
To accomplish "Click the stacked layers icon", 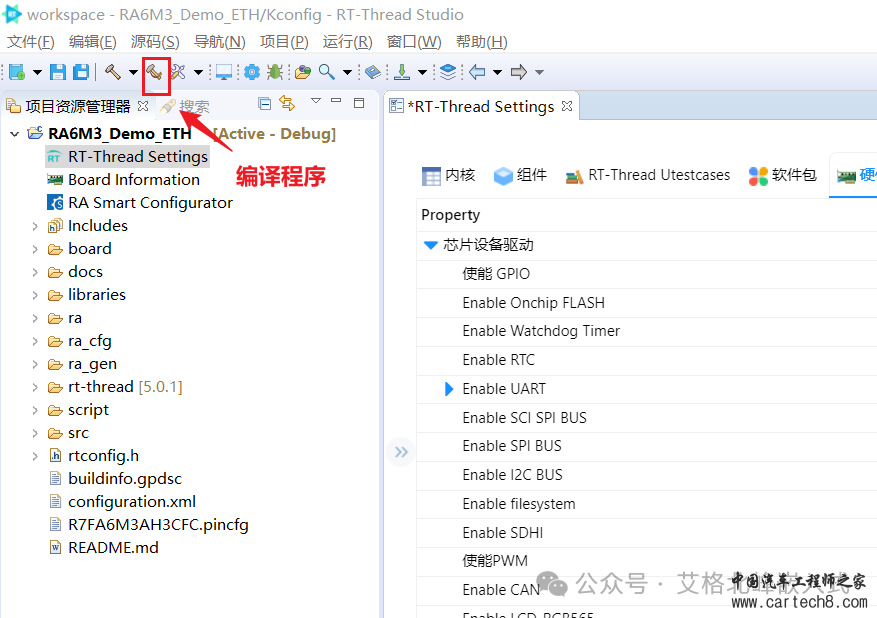I will [448, 72].
